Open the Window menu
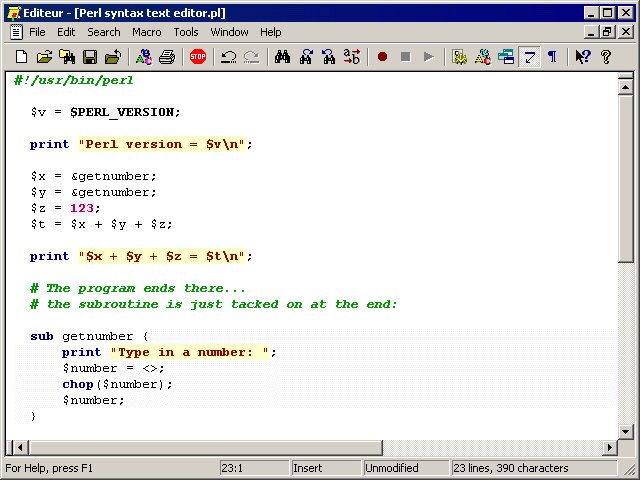This screenshot has width=640, height=480. (229, 32)
